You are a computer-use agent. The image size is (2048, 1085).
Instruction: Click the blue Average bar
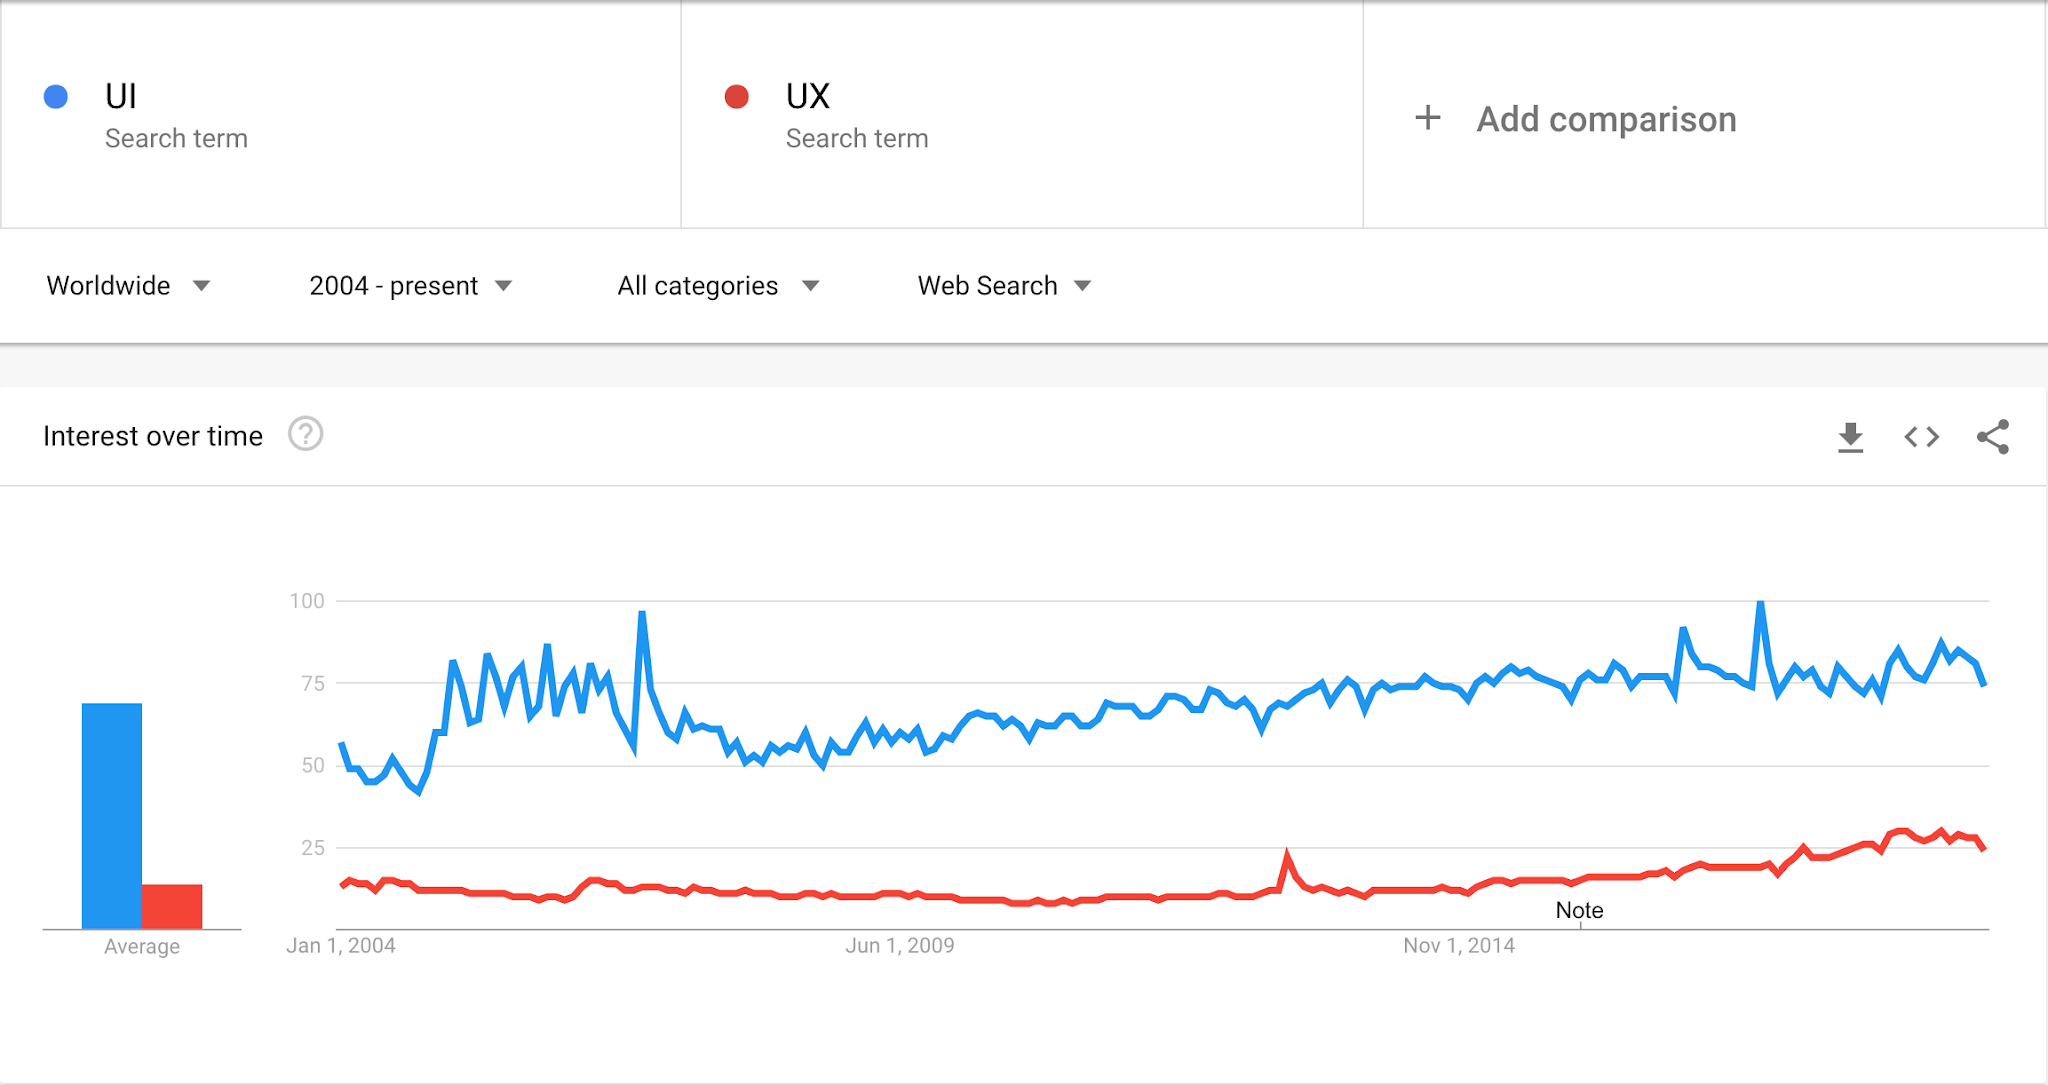(x=112, y=815)
